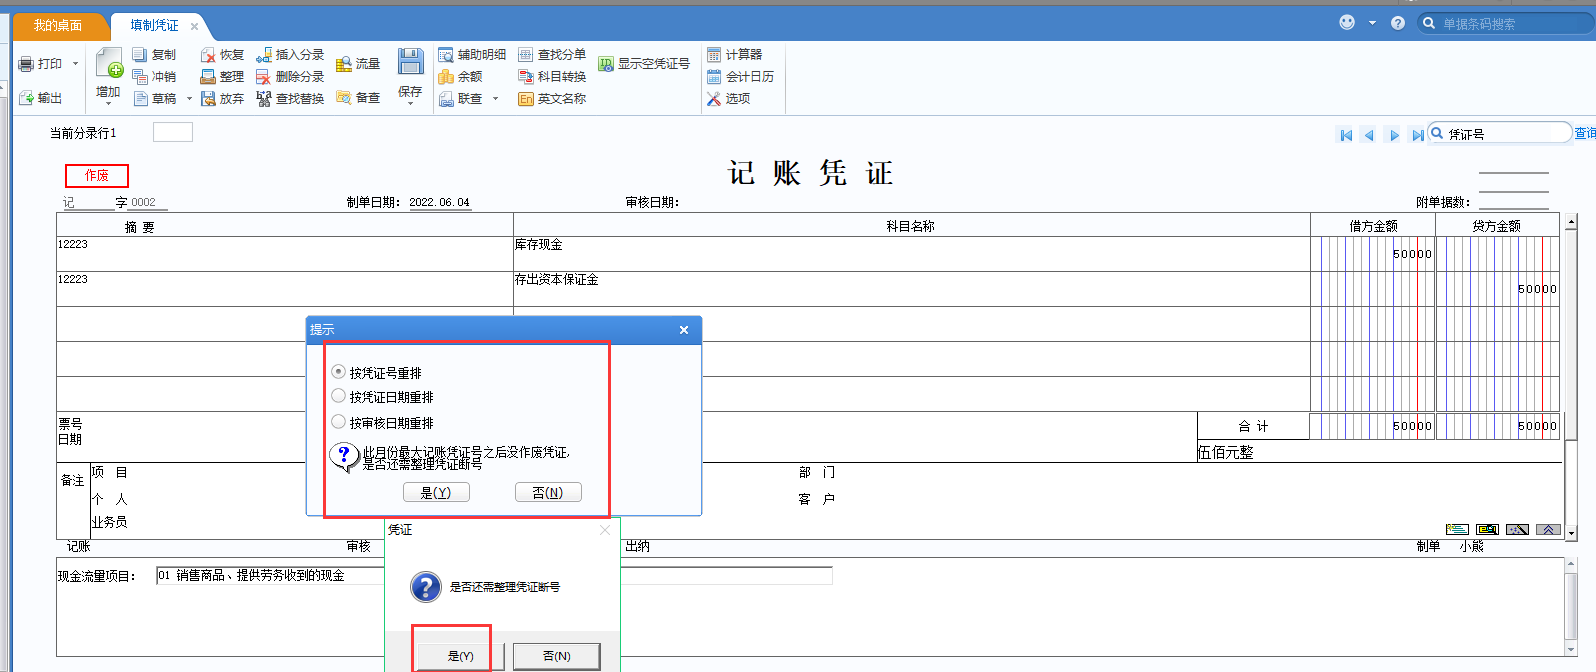Switch to the 填制凭证 tab
This screenshot has height=672, width=1596.
[154, 25]
